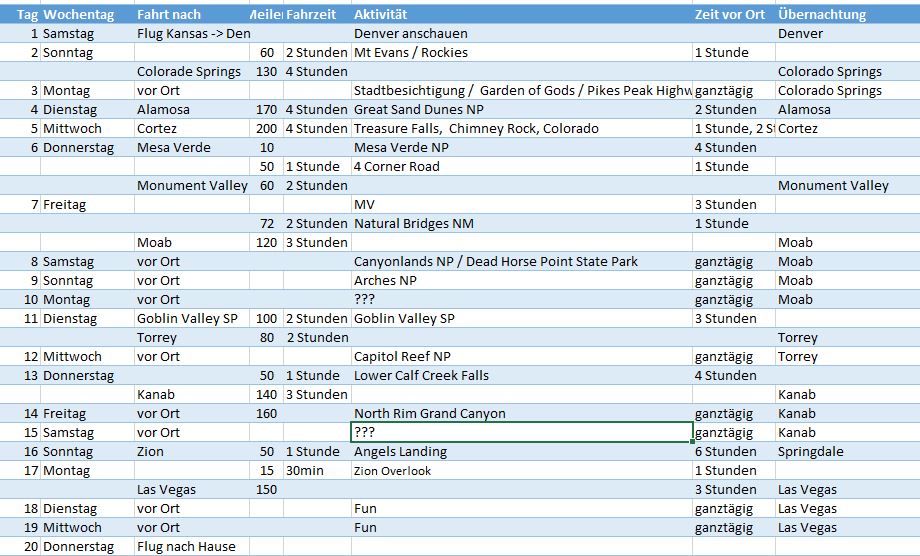Click the 'Wochentag' column header
920x556 pixels.
click(79, 15)
